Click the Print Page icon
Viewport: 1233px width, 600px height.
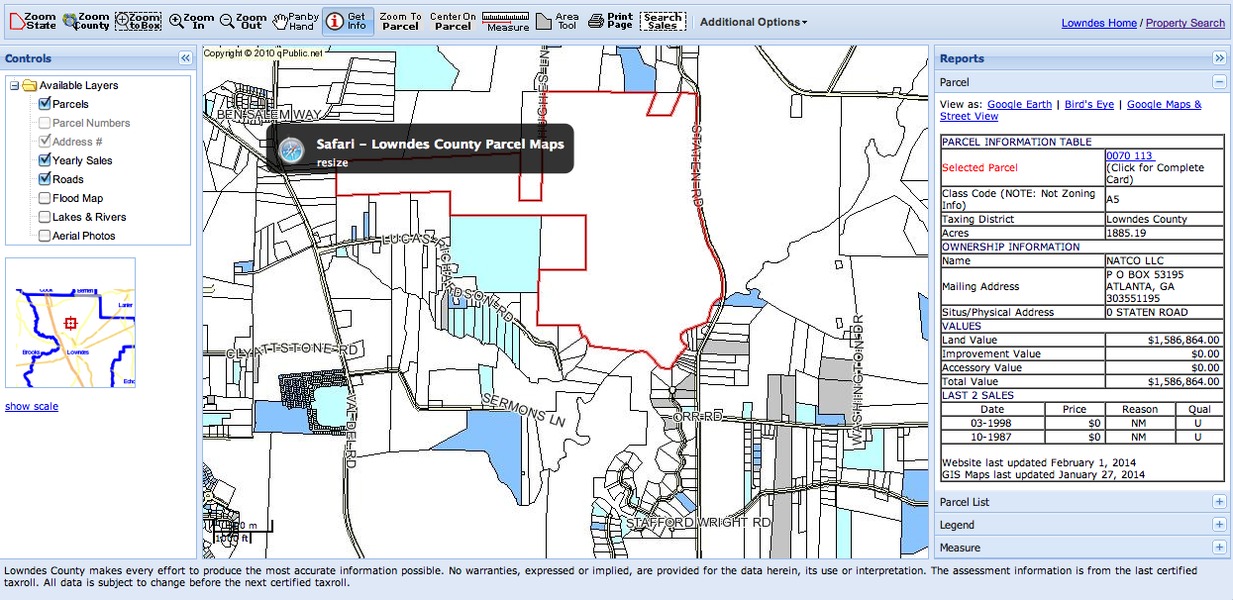coord(611,21)
